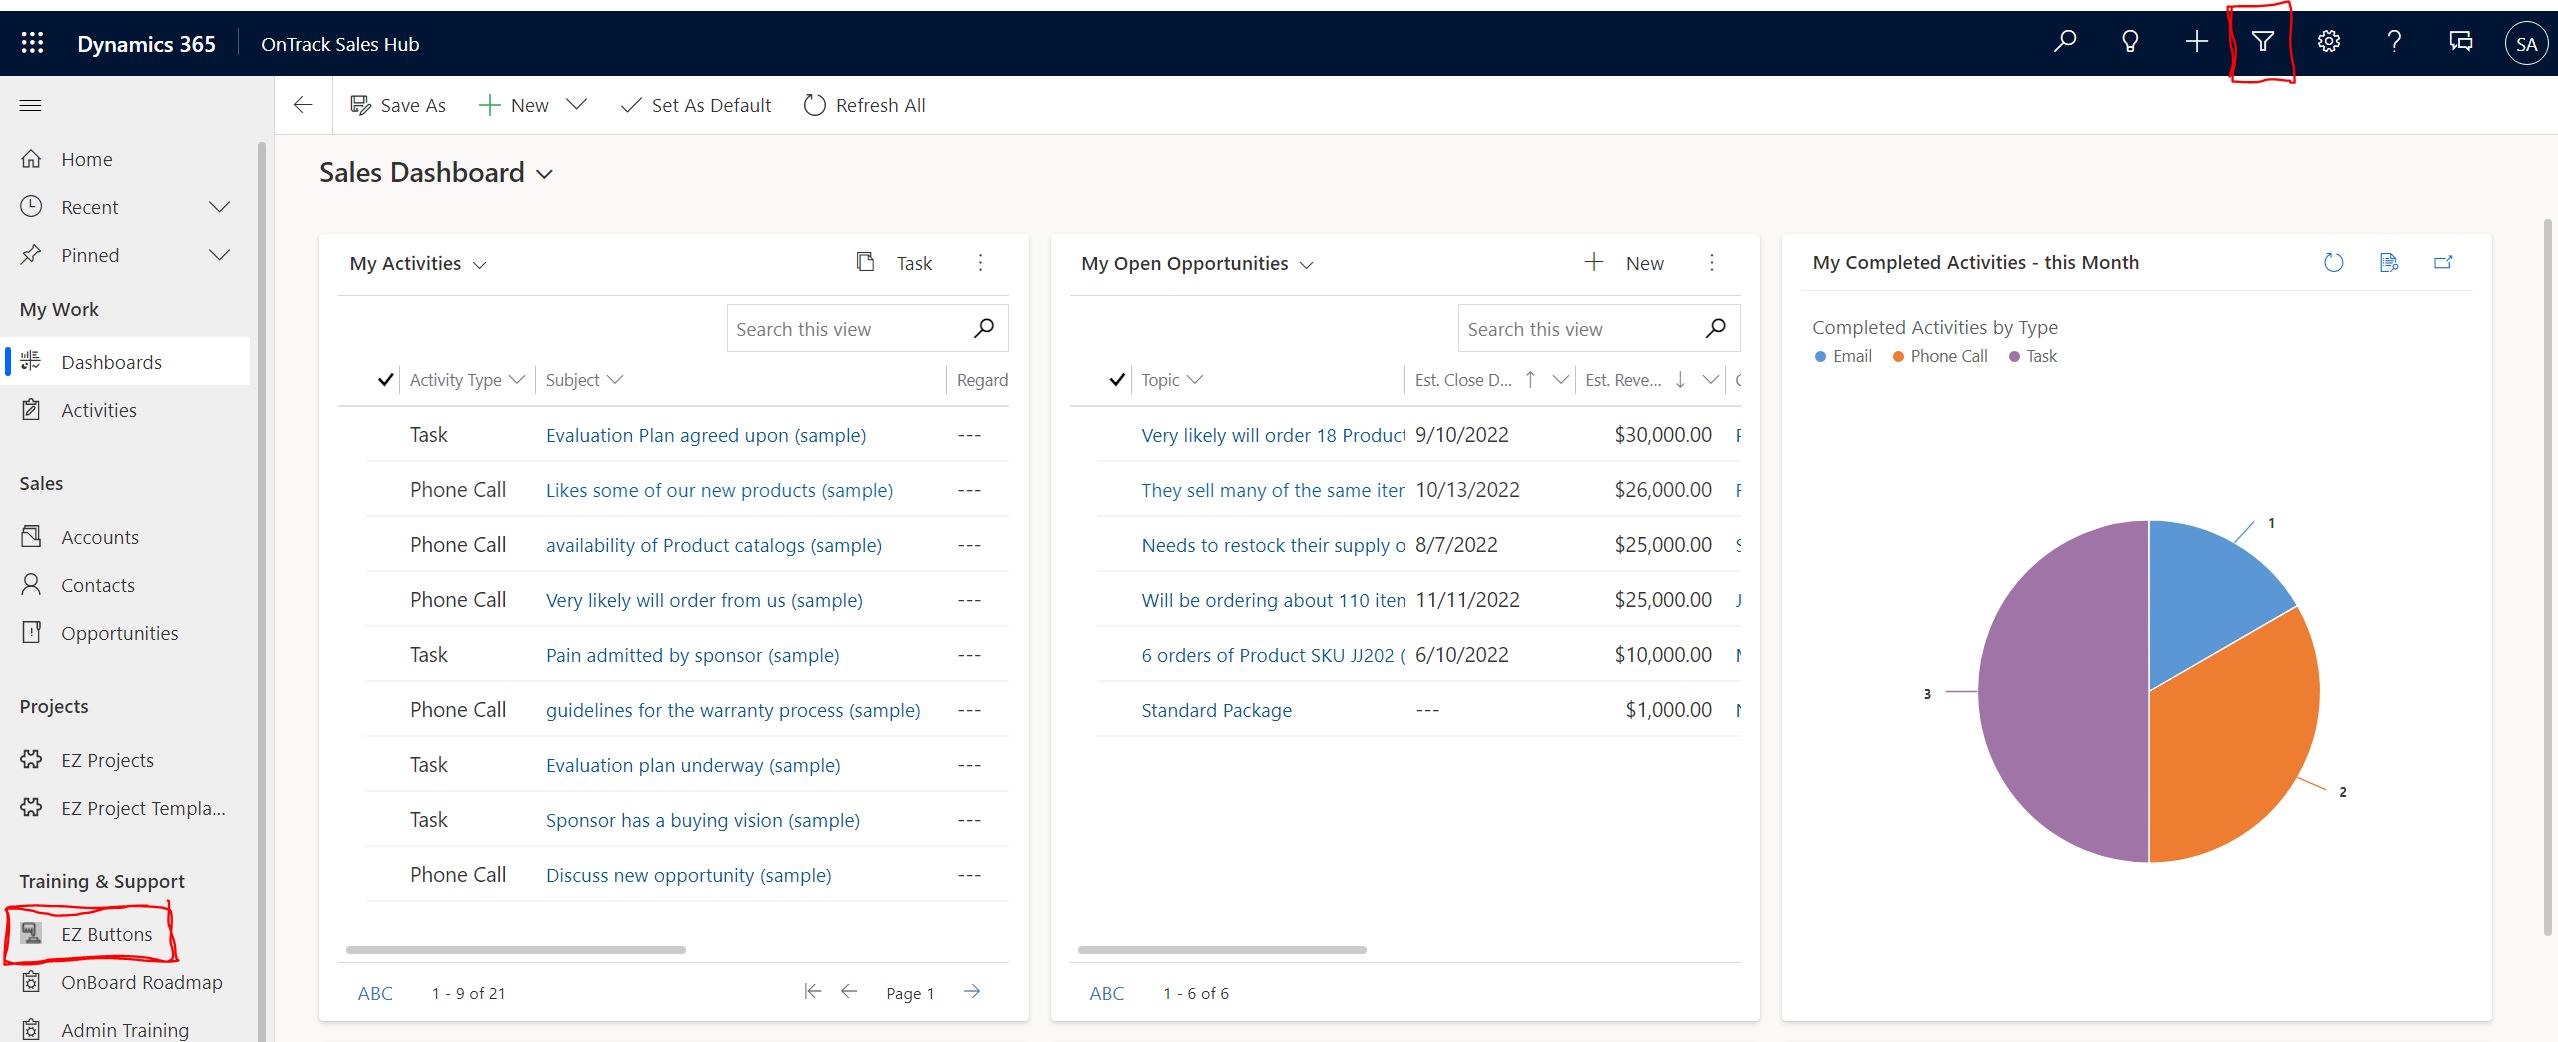Open the SA user account avatar

[x=2526, y=43]
